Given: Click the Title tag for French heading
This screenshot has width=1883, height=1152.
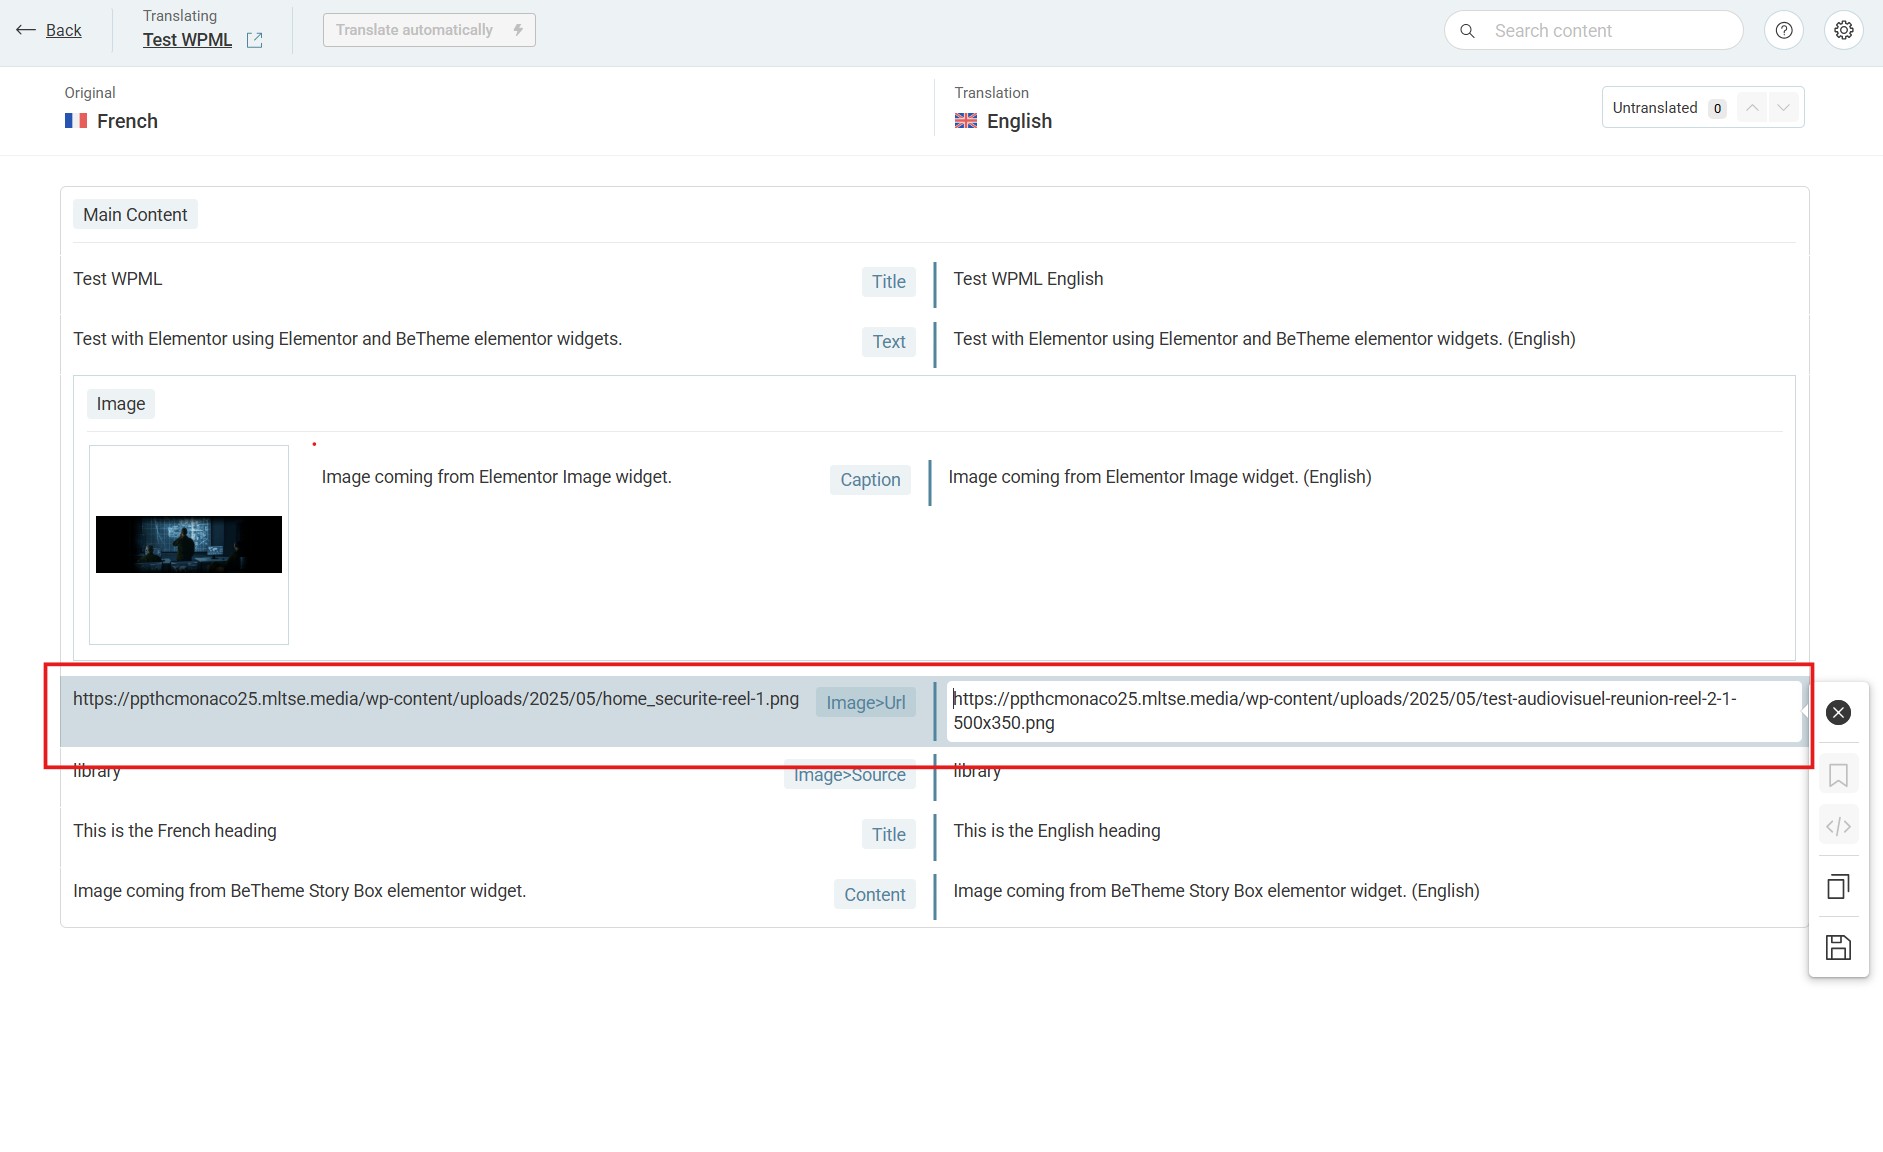Looking at the screenshot, I should [x=889, y=834].
